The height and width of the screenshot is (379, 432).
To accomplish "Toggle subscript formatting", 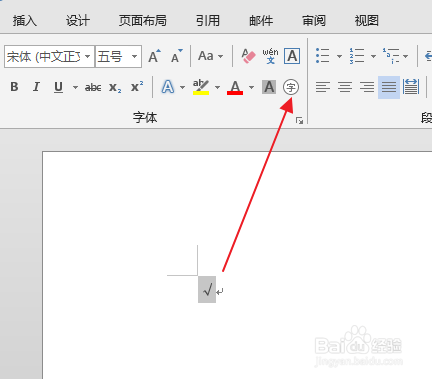I will point(115,87).
